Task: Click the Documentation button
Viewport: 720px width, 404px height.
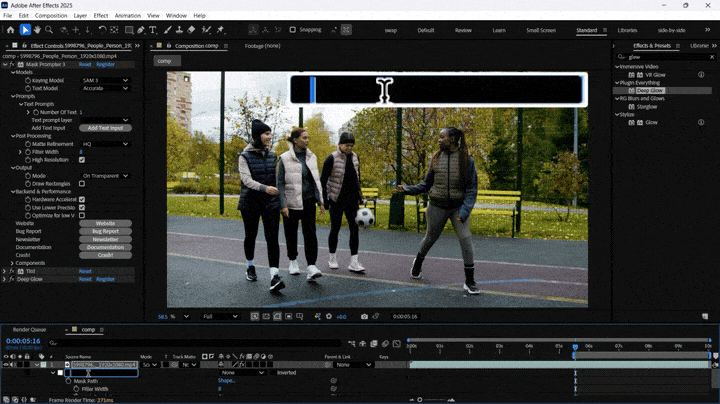Action: tap(104, 247)
